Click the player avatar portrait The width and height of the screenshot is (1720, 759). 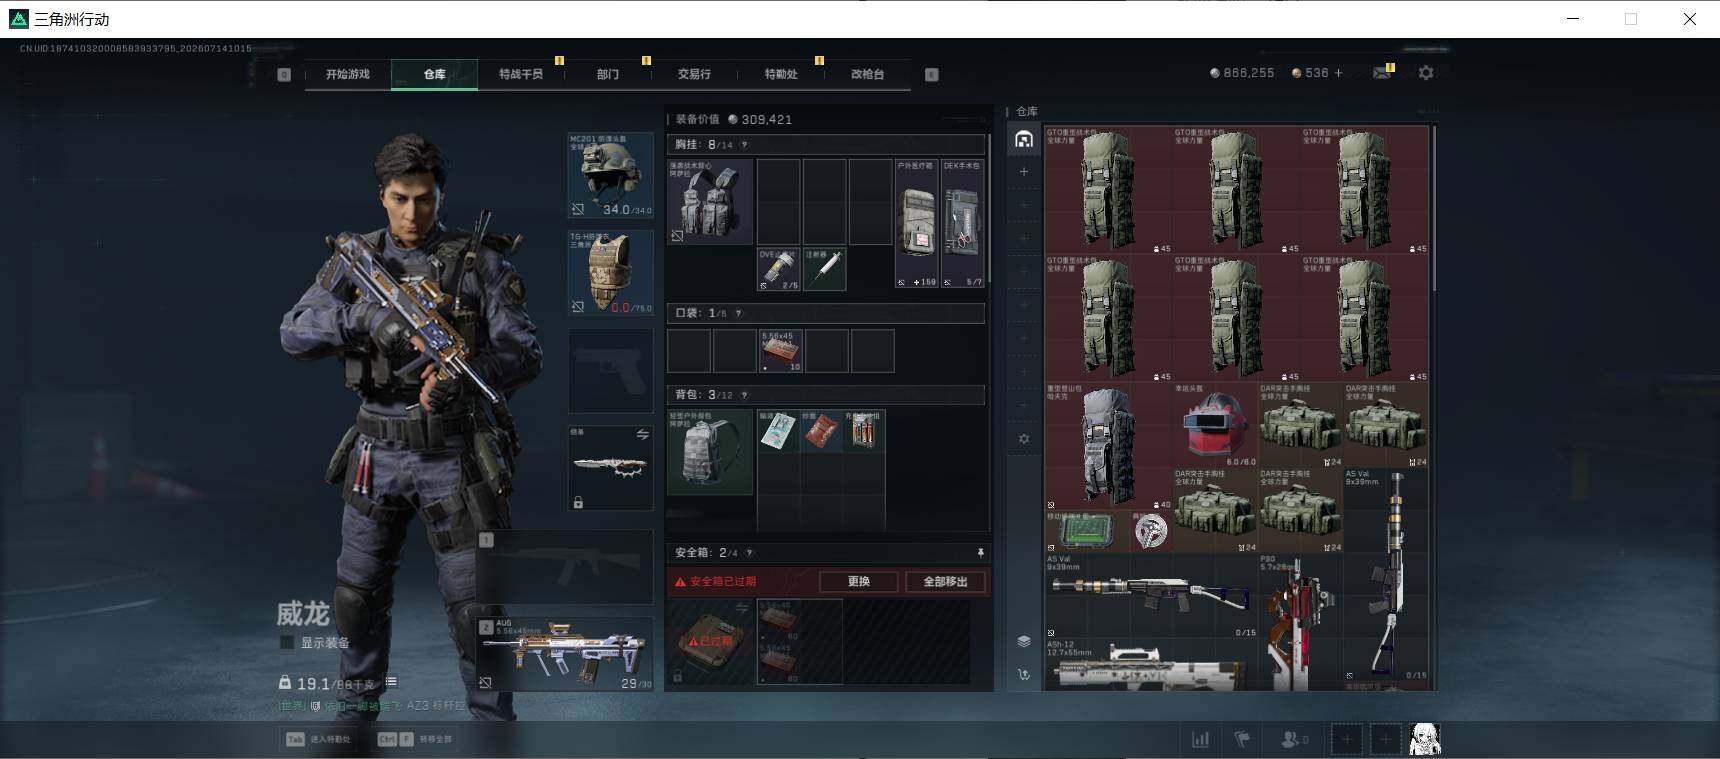(x=1424, y=739)
